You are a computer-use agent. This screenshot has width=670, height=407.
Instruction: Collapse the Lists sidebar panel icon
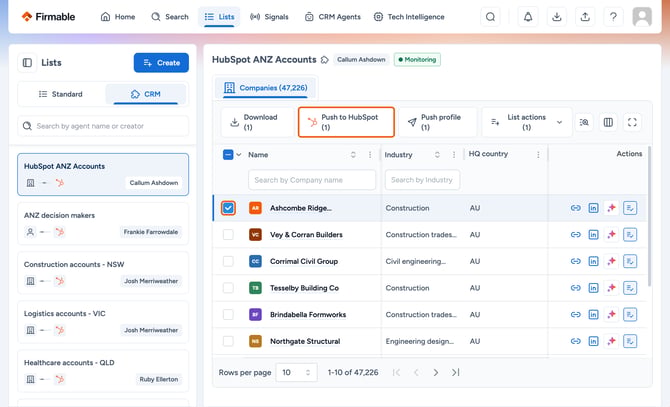click(x=27, y=63)
